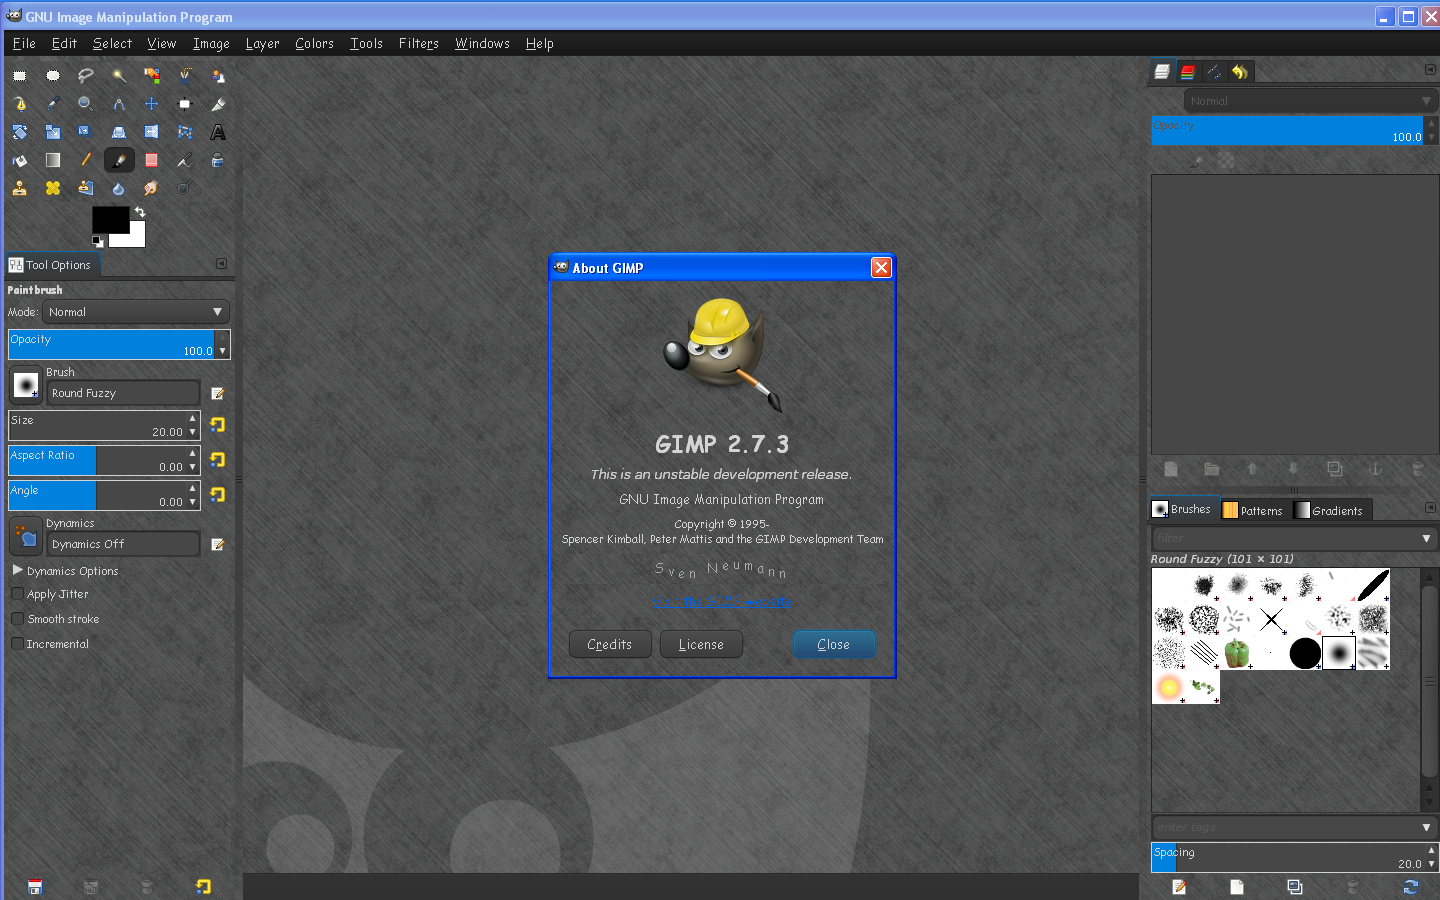Reset brush Size to default
Image resolution: width=1440 pixels, height=900 pixels.
point(217,425)
